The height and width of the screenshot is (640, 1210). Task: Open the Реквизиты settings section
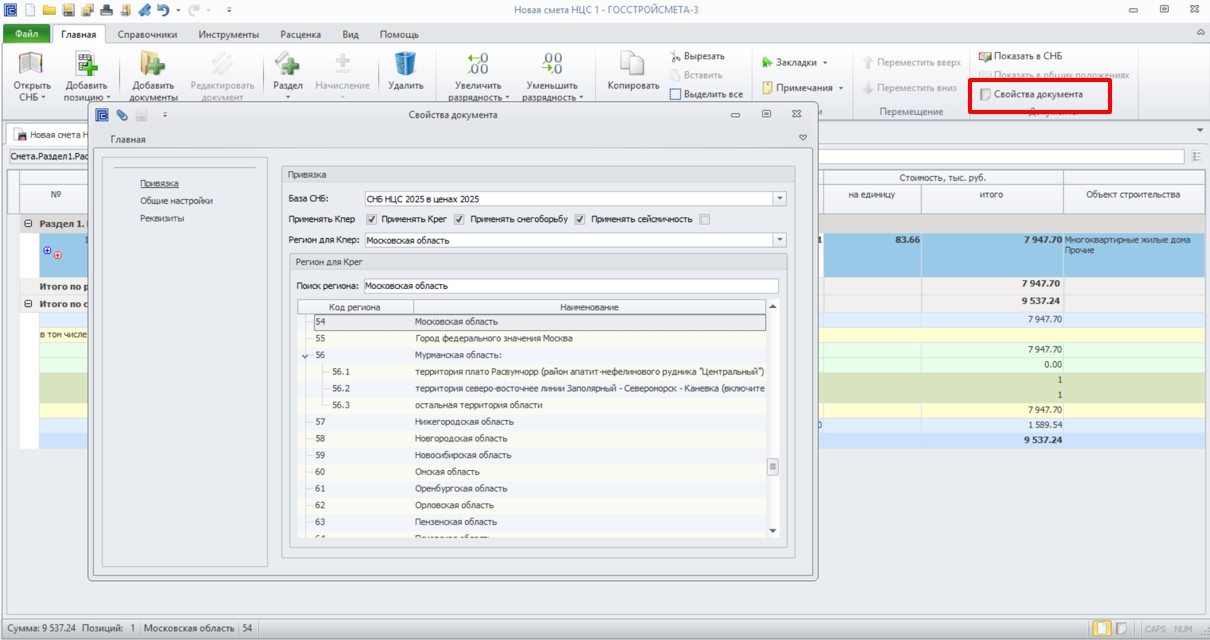162,218
